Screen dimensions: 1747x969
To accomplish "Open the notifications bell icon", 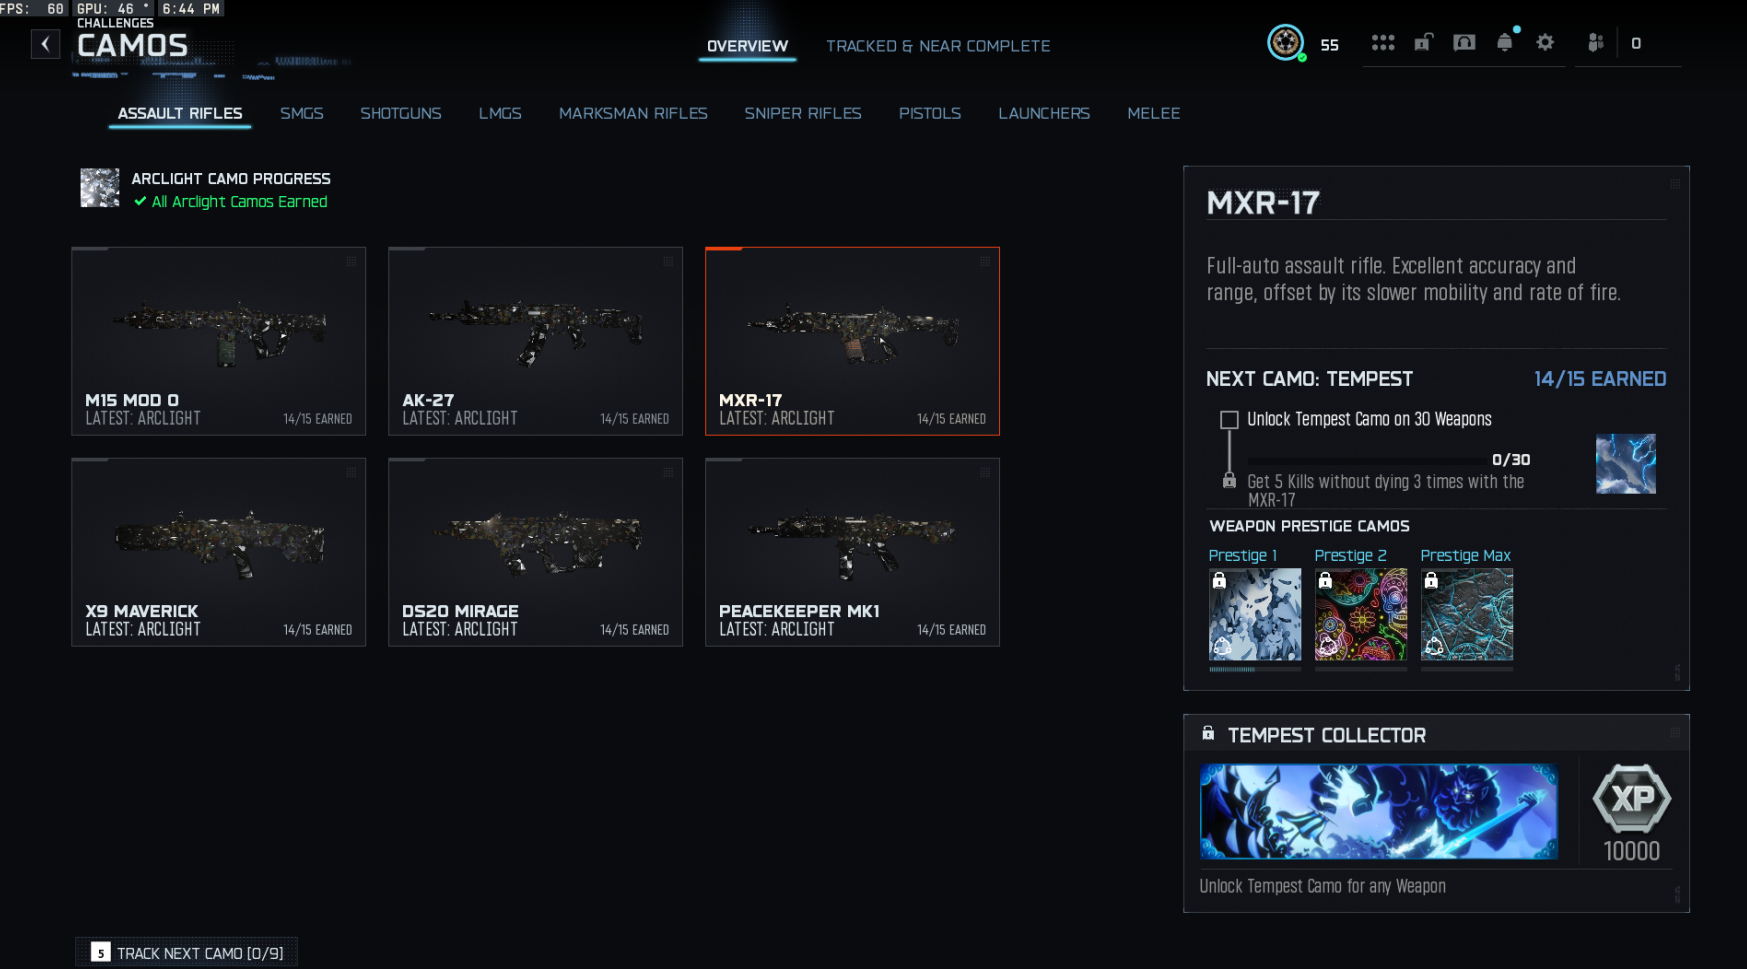I will [x=1505, y=42].
